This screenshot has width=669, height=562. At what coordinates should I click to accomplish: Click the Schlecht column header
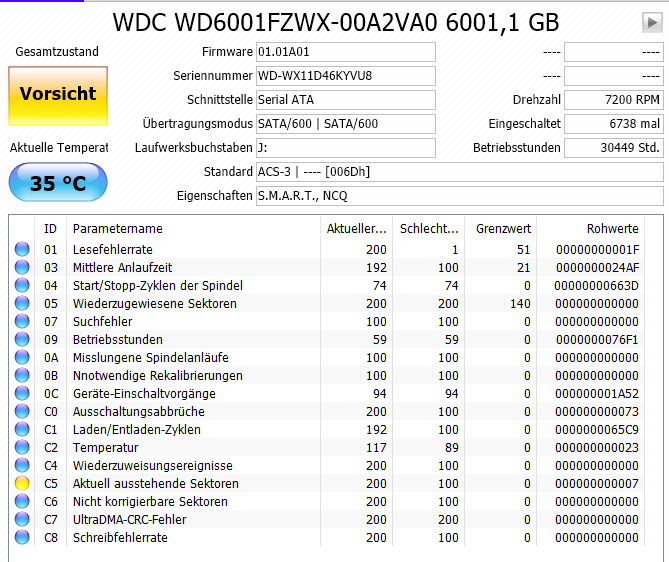pyautogui.click(x=429, y=229)
